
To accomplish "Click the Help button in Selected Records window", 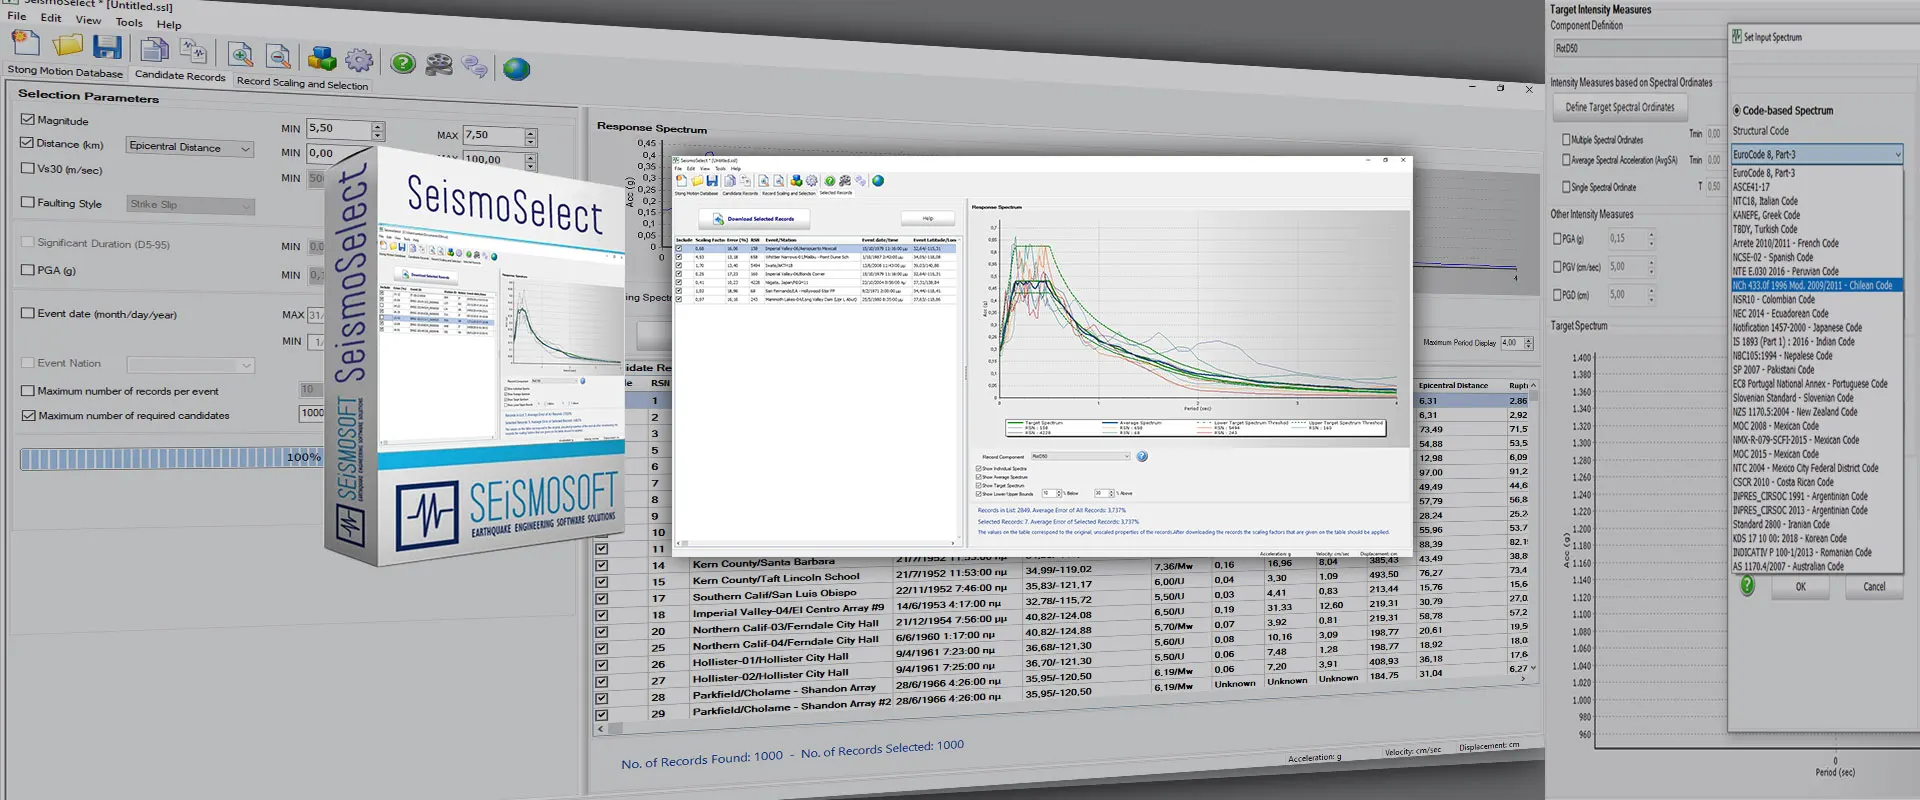I will 927,218.
